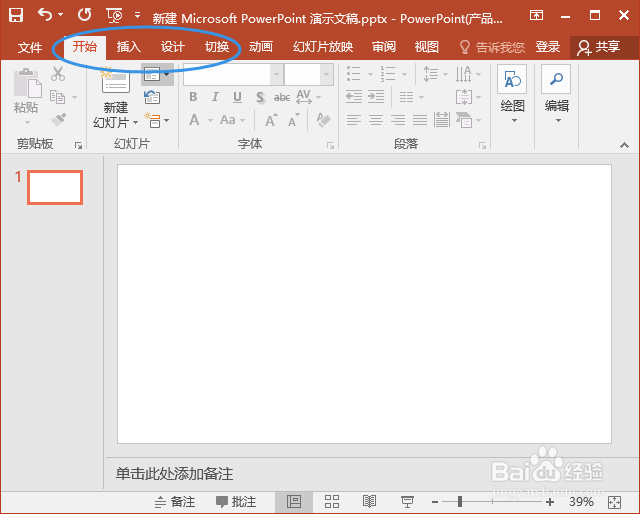Open Customize Quick Access Toolbar dropdown
The width and height of the screenshot is (640, 514).
(x=138, y=16)
